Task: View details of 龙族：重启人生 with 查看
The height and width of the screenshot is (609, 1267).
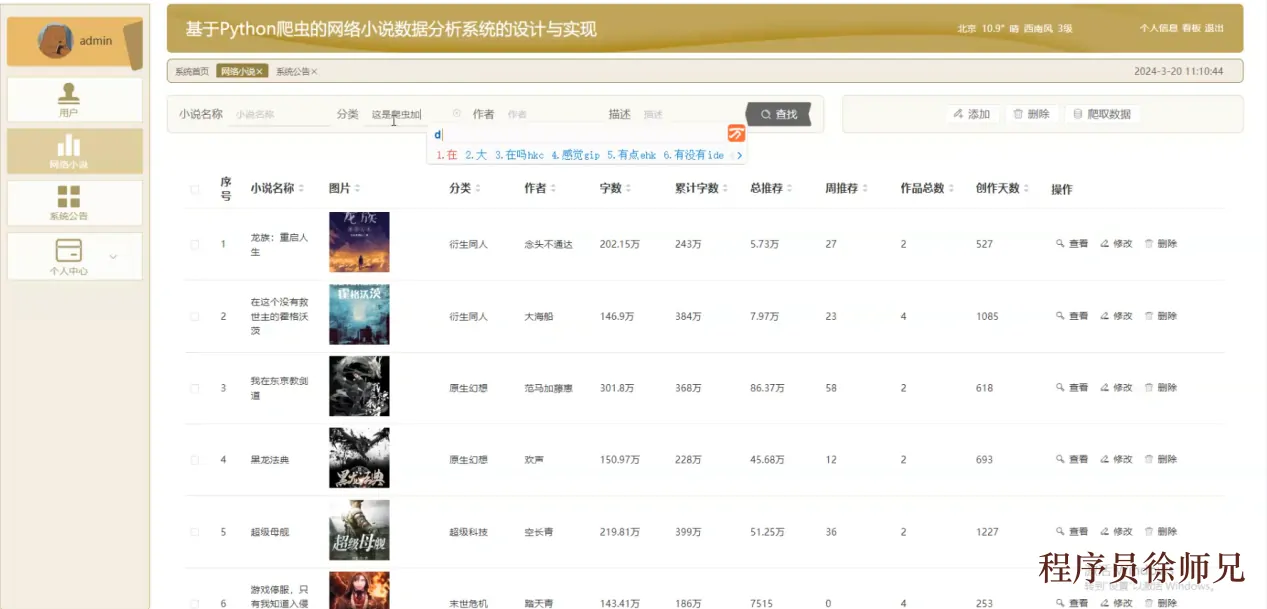Action: [x=1072, y=244]
